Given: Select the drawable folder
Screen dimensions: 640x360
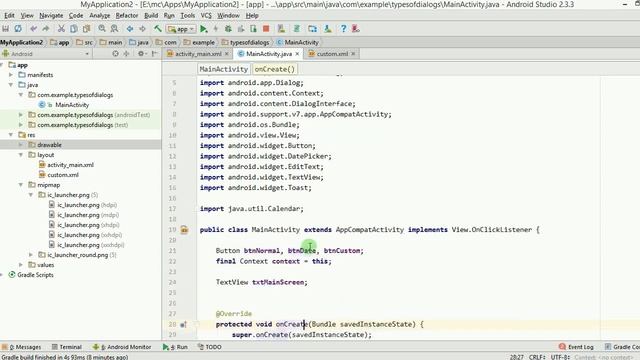Looking at the screenshot, I should pyautogui.click(x=49, y=145).
